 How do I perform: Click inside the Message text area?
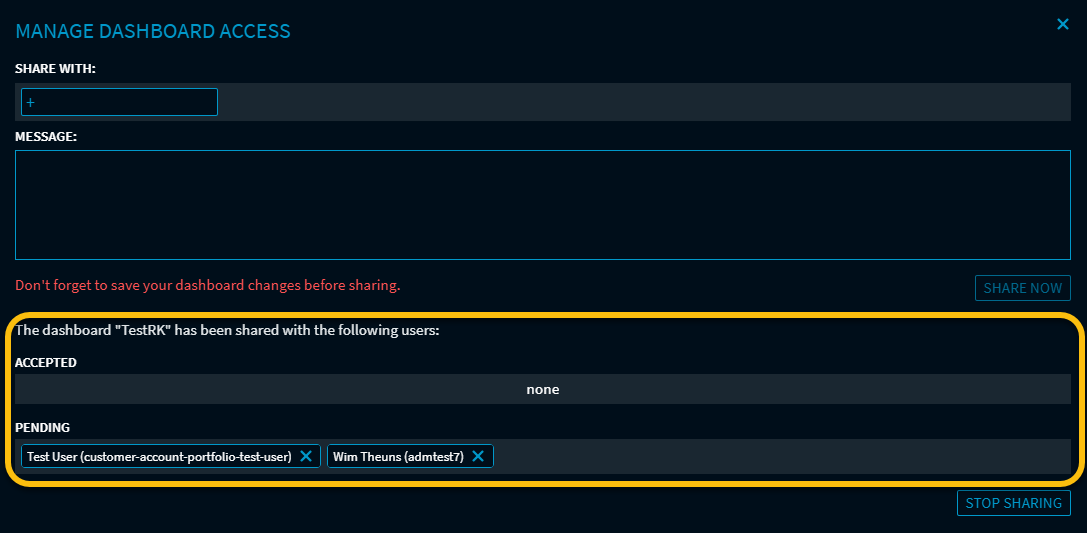click(x=542, y=205)
